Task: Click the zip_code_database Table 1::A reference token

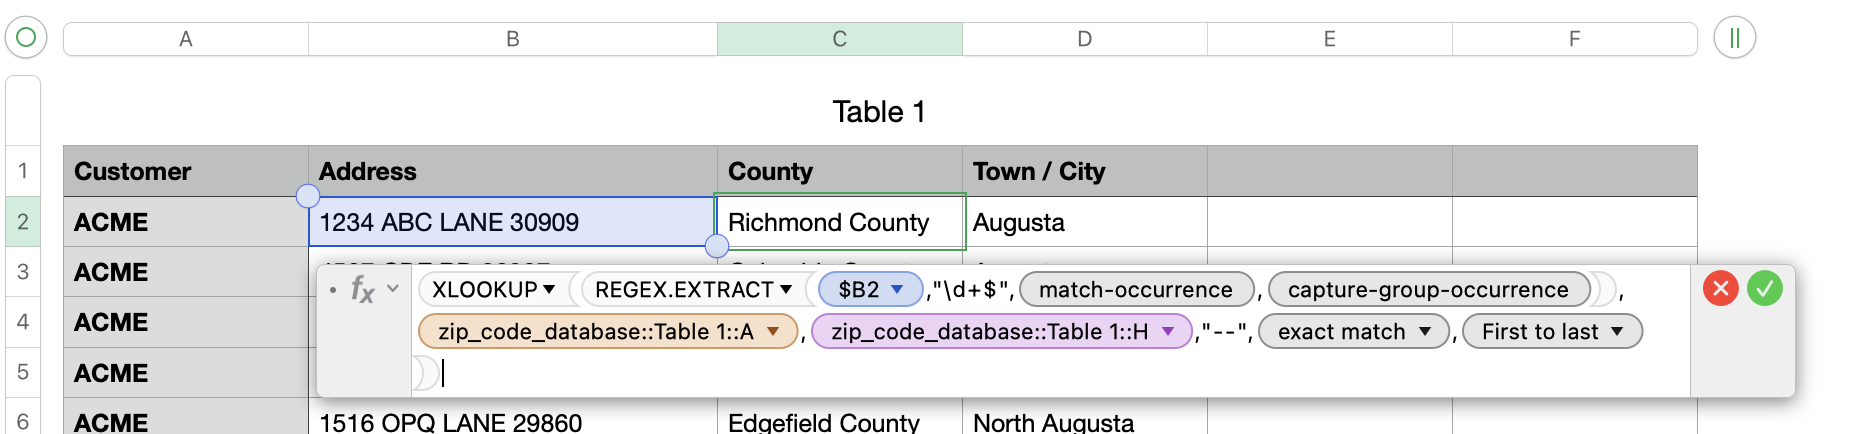Action: (595, 332)
